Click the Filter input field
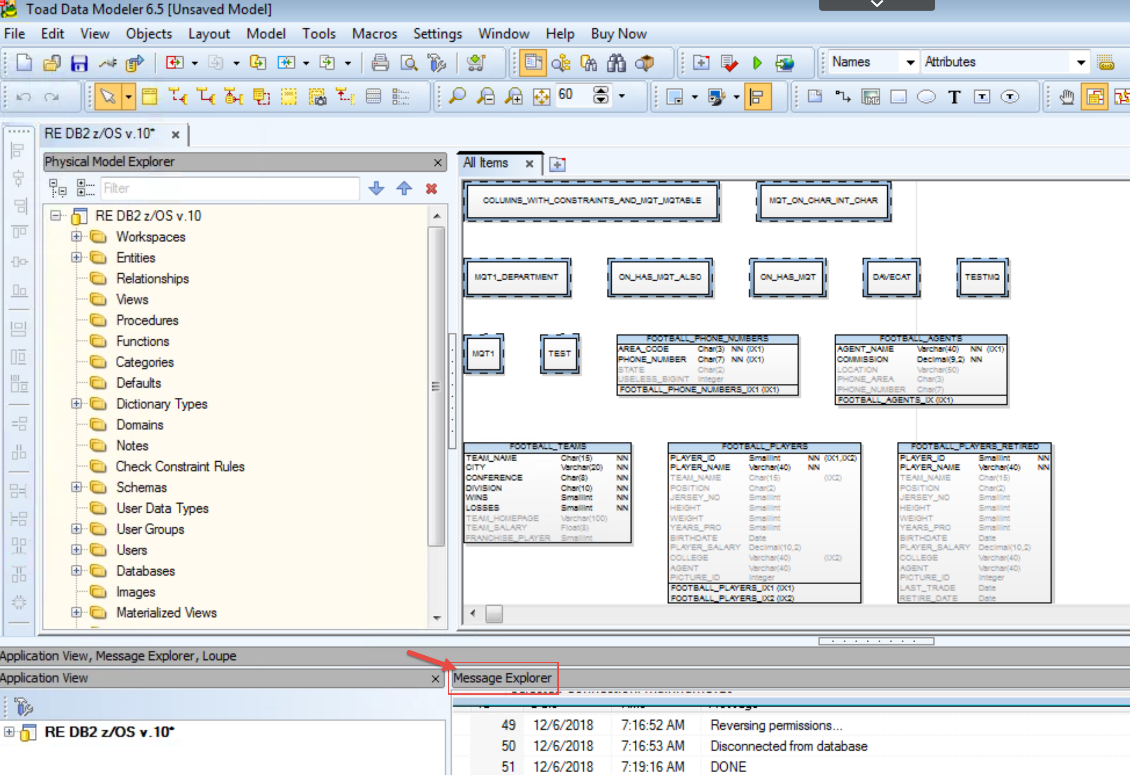1130x775 pixels. click(x=230, y=189)
